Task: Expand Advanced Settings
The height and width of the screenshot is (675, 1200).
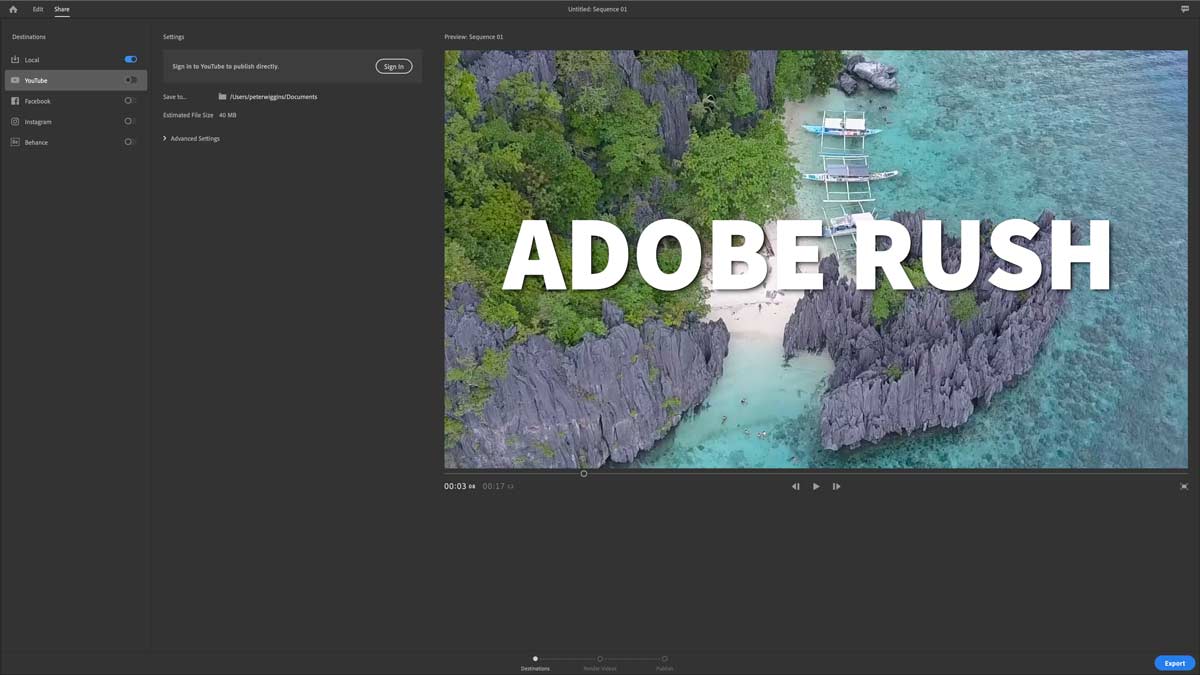Action: click(192, 139)
